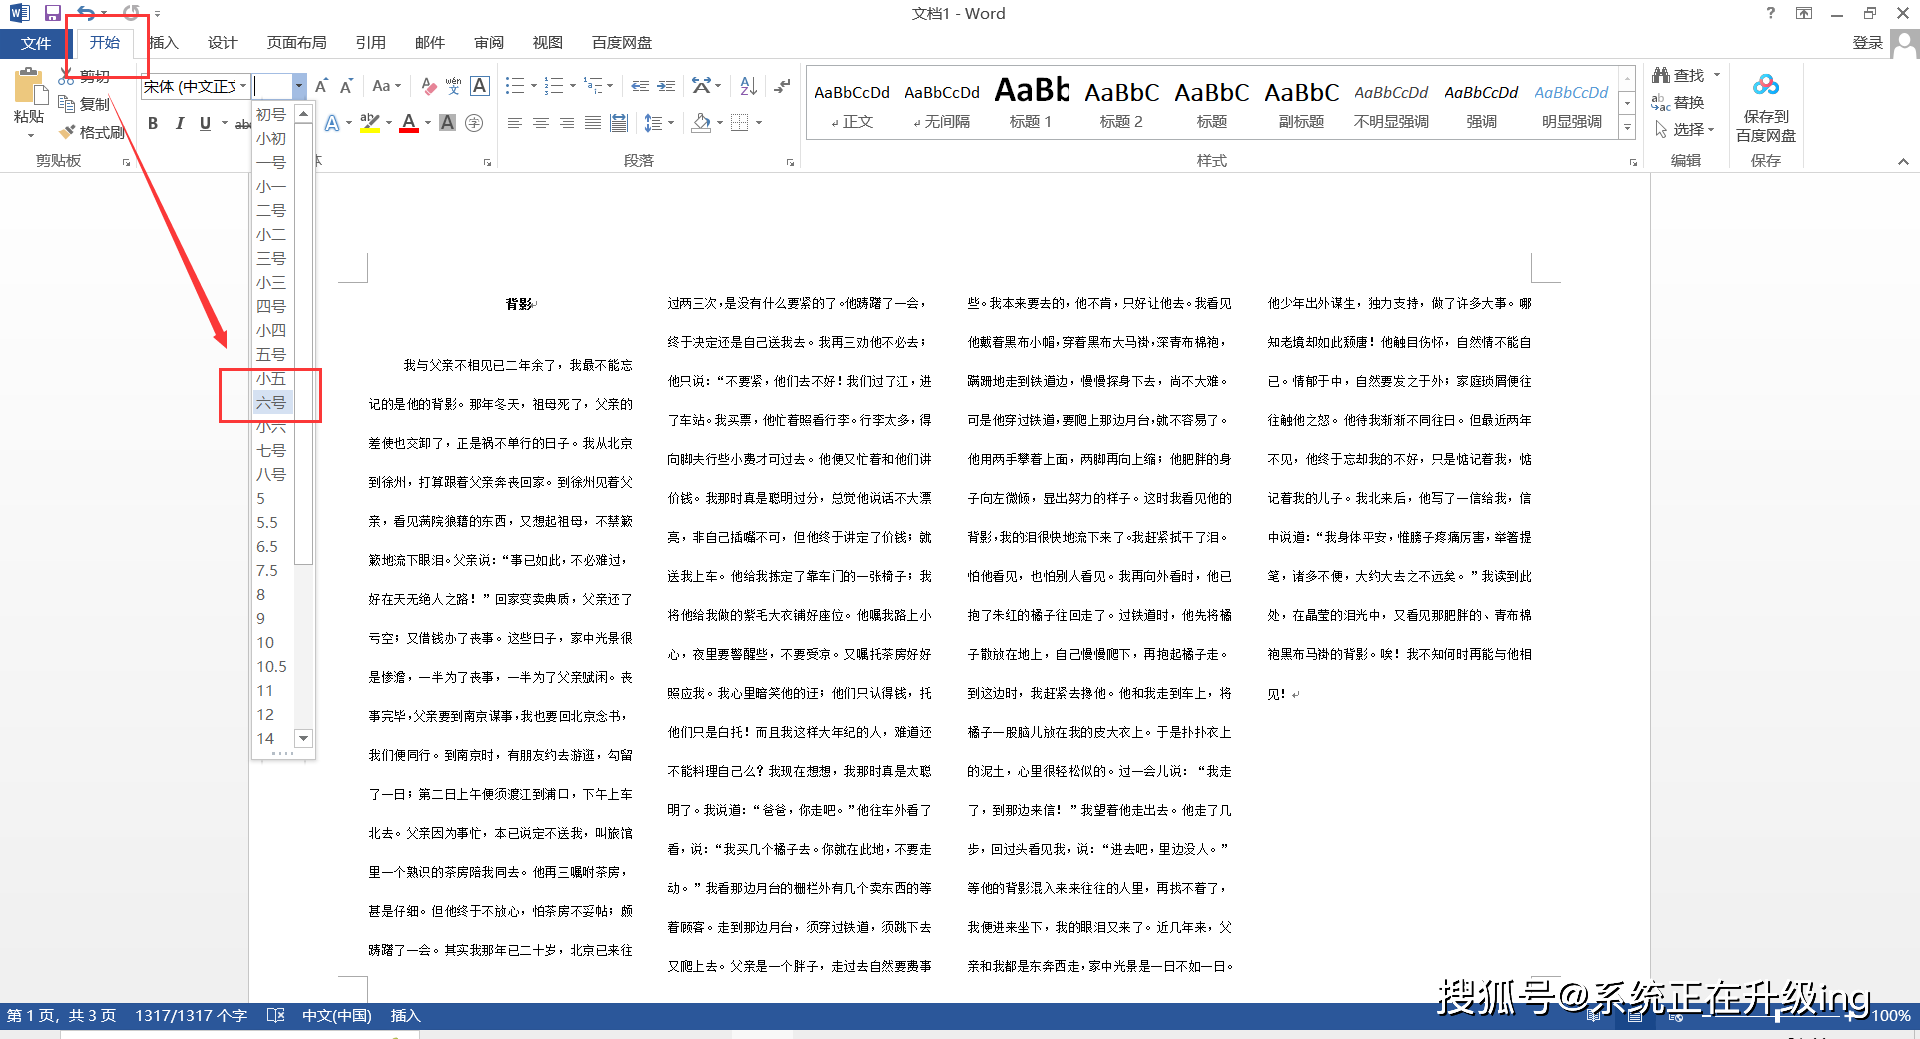This screenshot has height=1039, width=1920.
Task: Apply the 无间隔 style
Action: pyautogui.click(x=941, y=103)
